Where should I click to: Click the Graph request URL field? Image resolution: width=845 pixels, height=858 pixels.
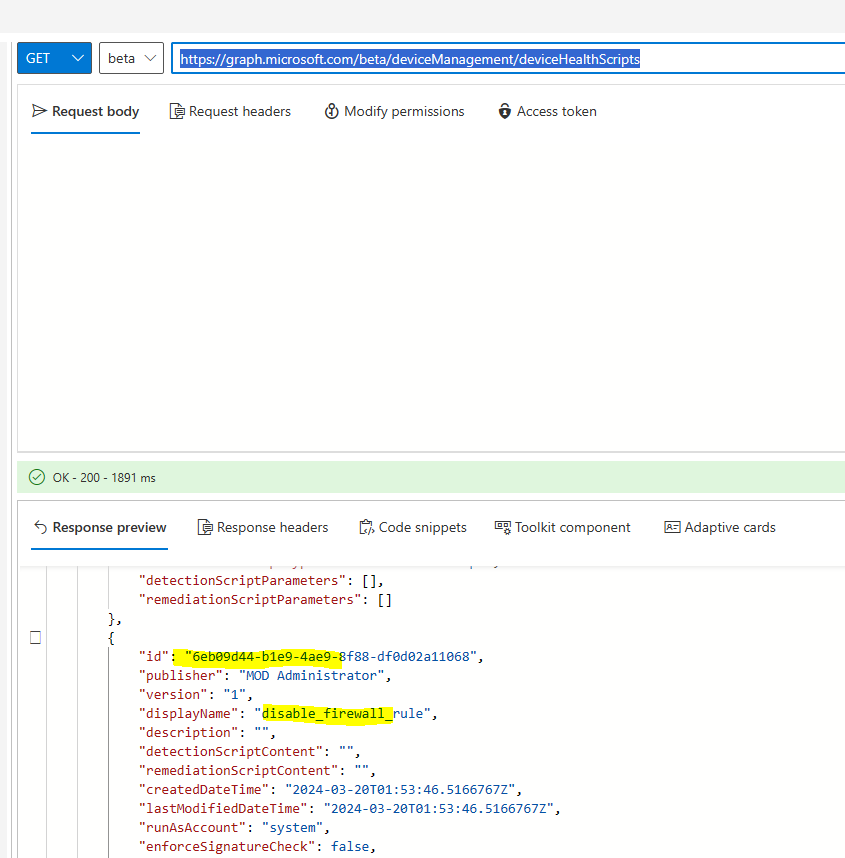(508, 58)
